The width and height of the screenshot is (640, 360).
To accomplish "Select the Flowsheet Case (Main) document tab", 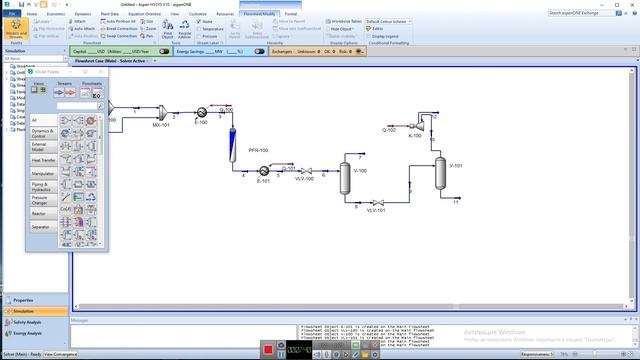I will click(x=110, y=61).
